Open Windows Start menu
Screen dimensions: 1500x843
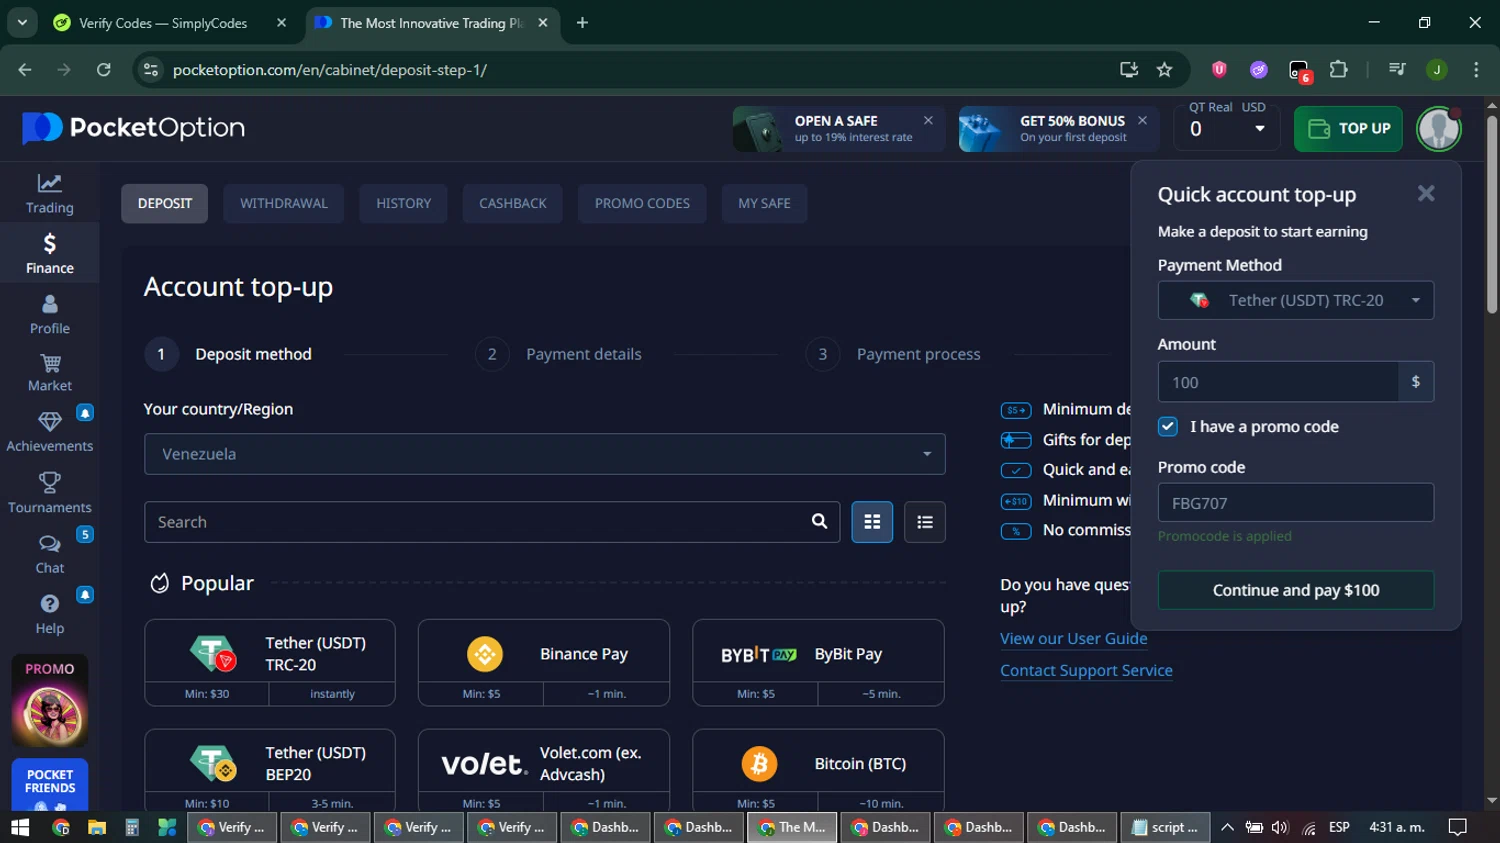[20, 827]
